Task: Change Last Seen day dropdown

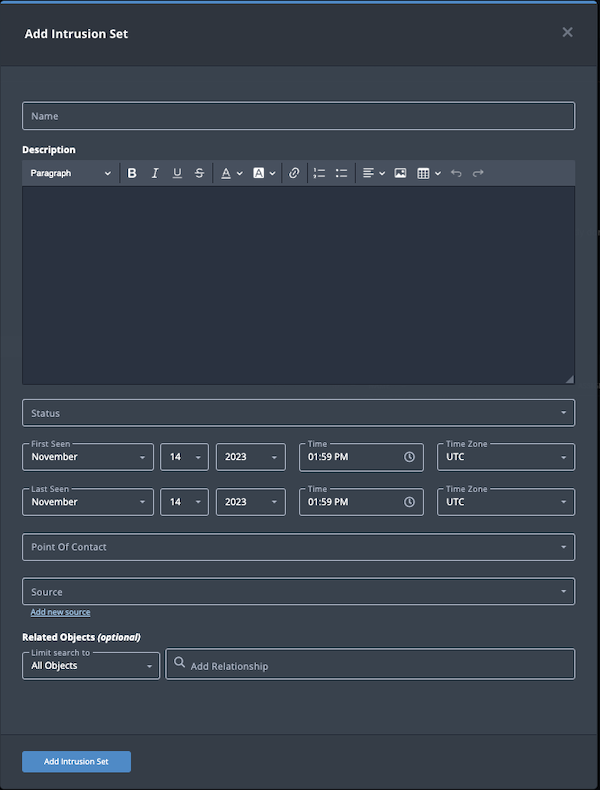Action: tap(184, 502)
